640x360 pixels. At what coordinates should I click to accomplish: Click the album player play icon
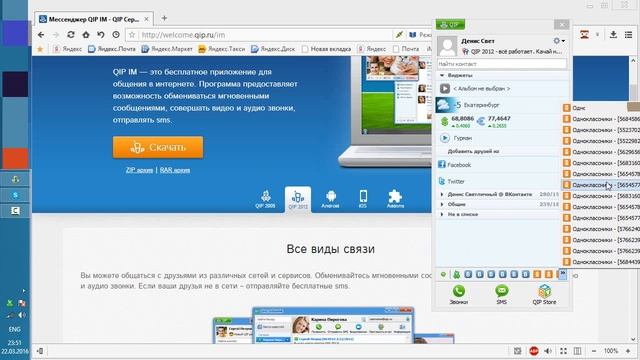tap(444, 89)
